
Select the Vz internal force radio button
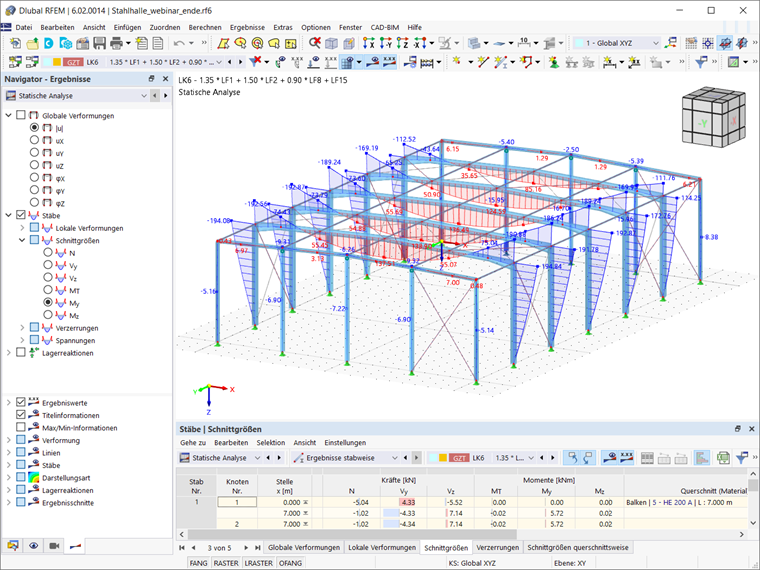click(47, 277)
